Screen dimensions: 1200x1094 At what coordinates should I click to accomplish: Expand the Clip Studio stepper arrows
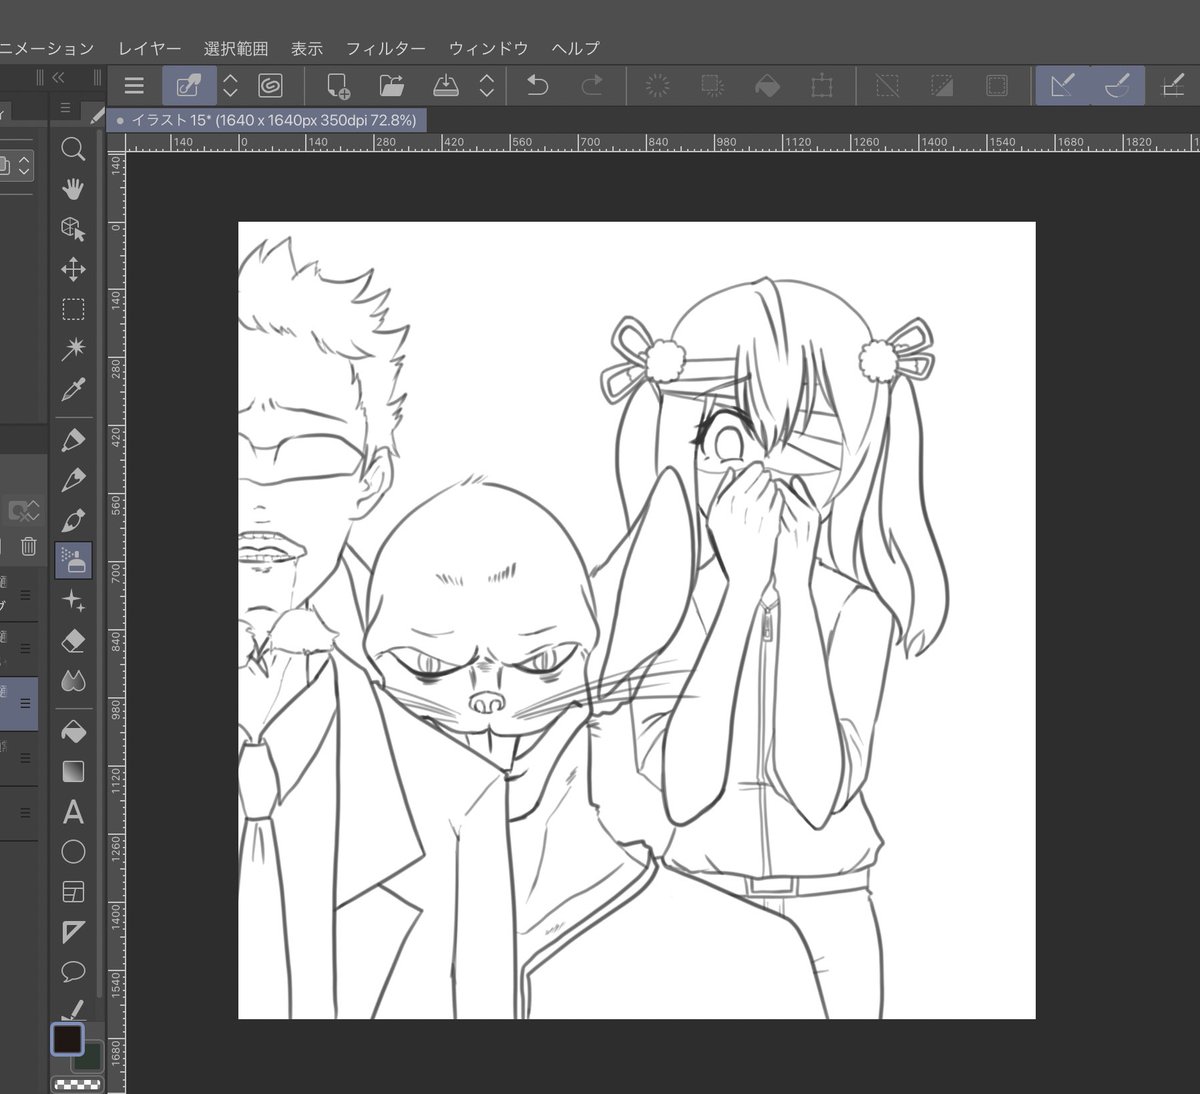230,86
